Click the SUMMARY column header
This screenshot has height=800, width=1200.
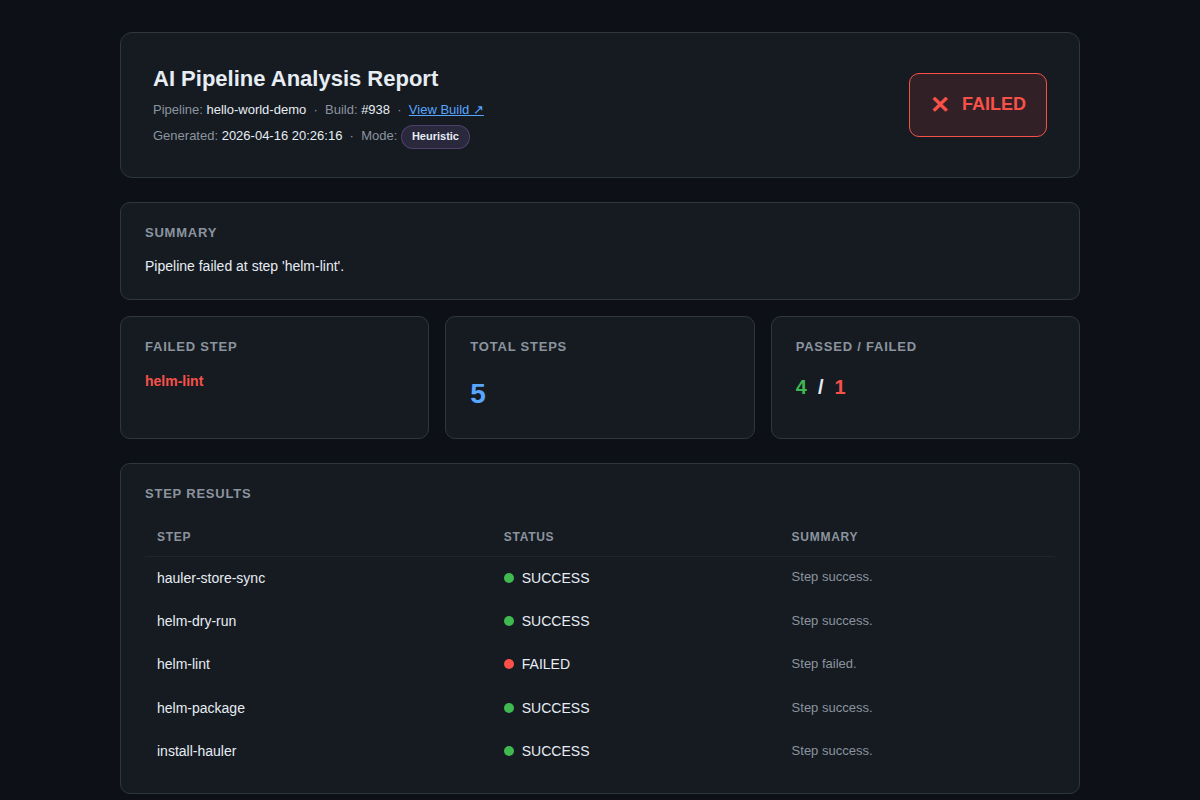825,537
